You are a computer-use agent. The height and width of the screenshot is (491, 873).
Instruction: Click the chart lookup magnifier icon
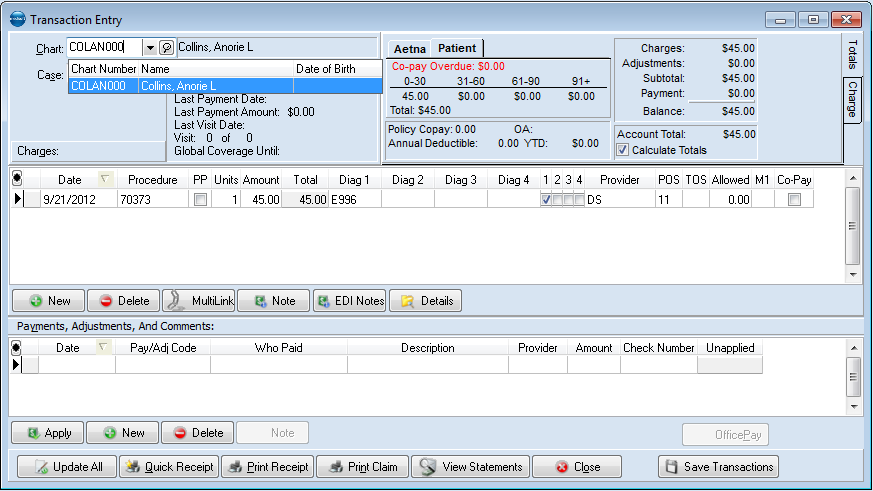click(x=166, y=47)
